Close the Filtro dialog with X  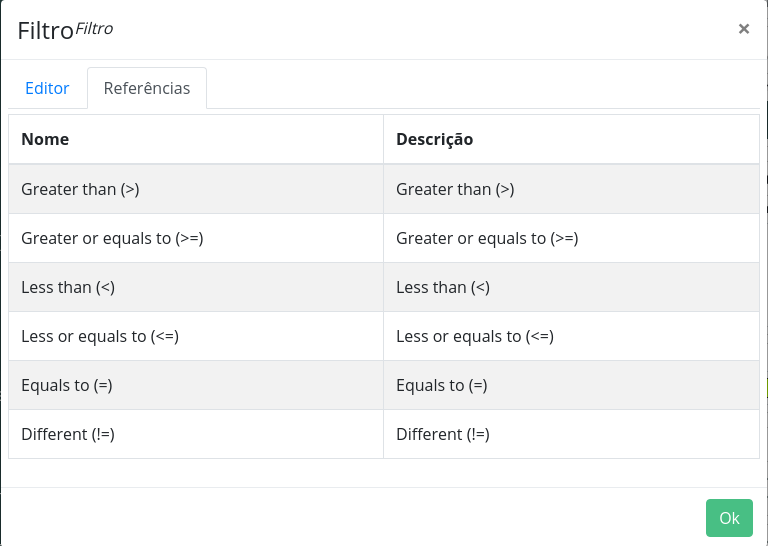click(x=744, y=29)
